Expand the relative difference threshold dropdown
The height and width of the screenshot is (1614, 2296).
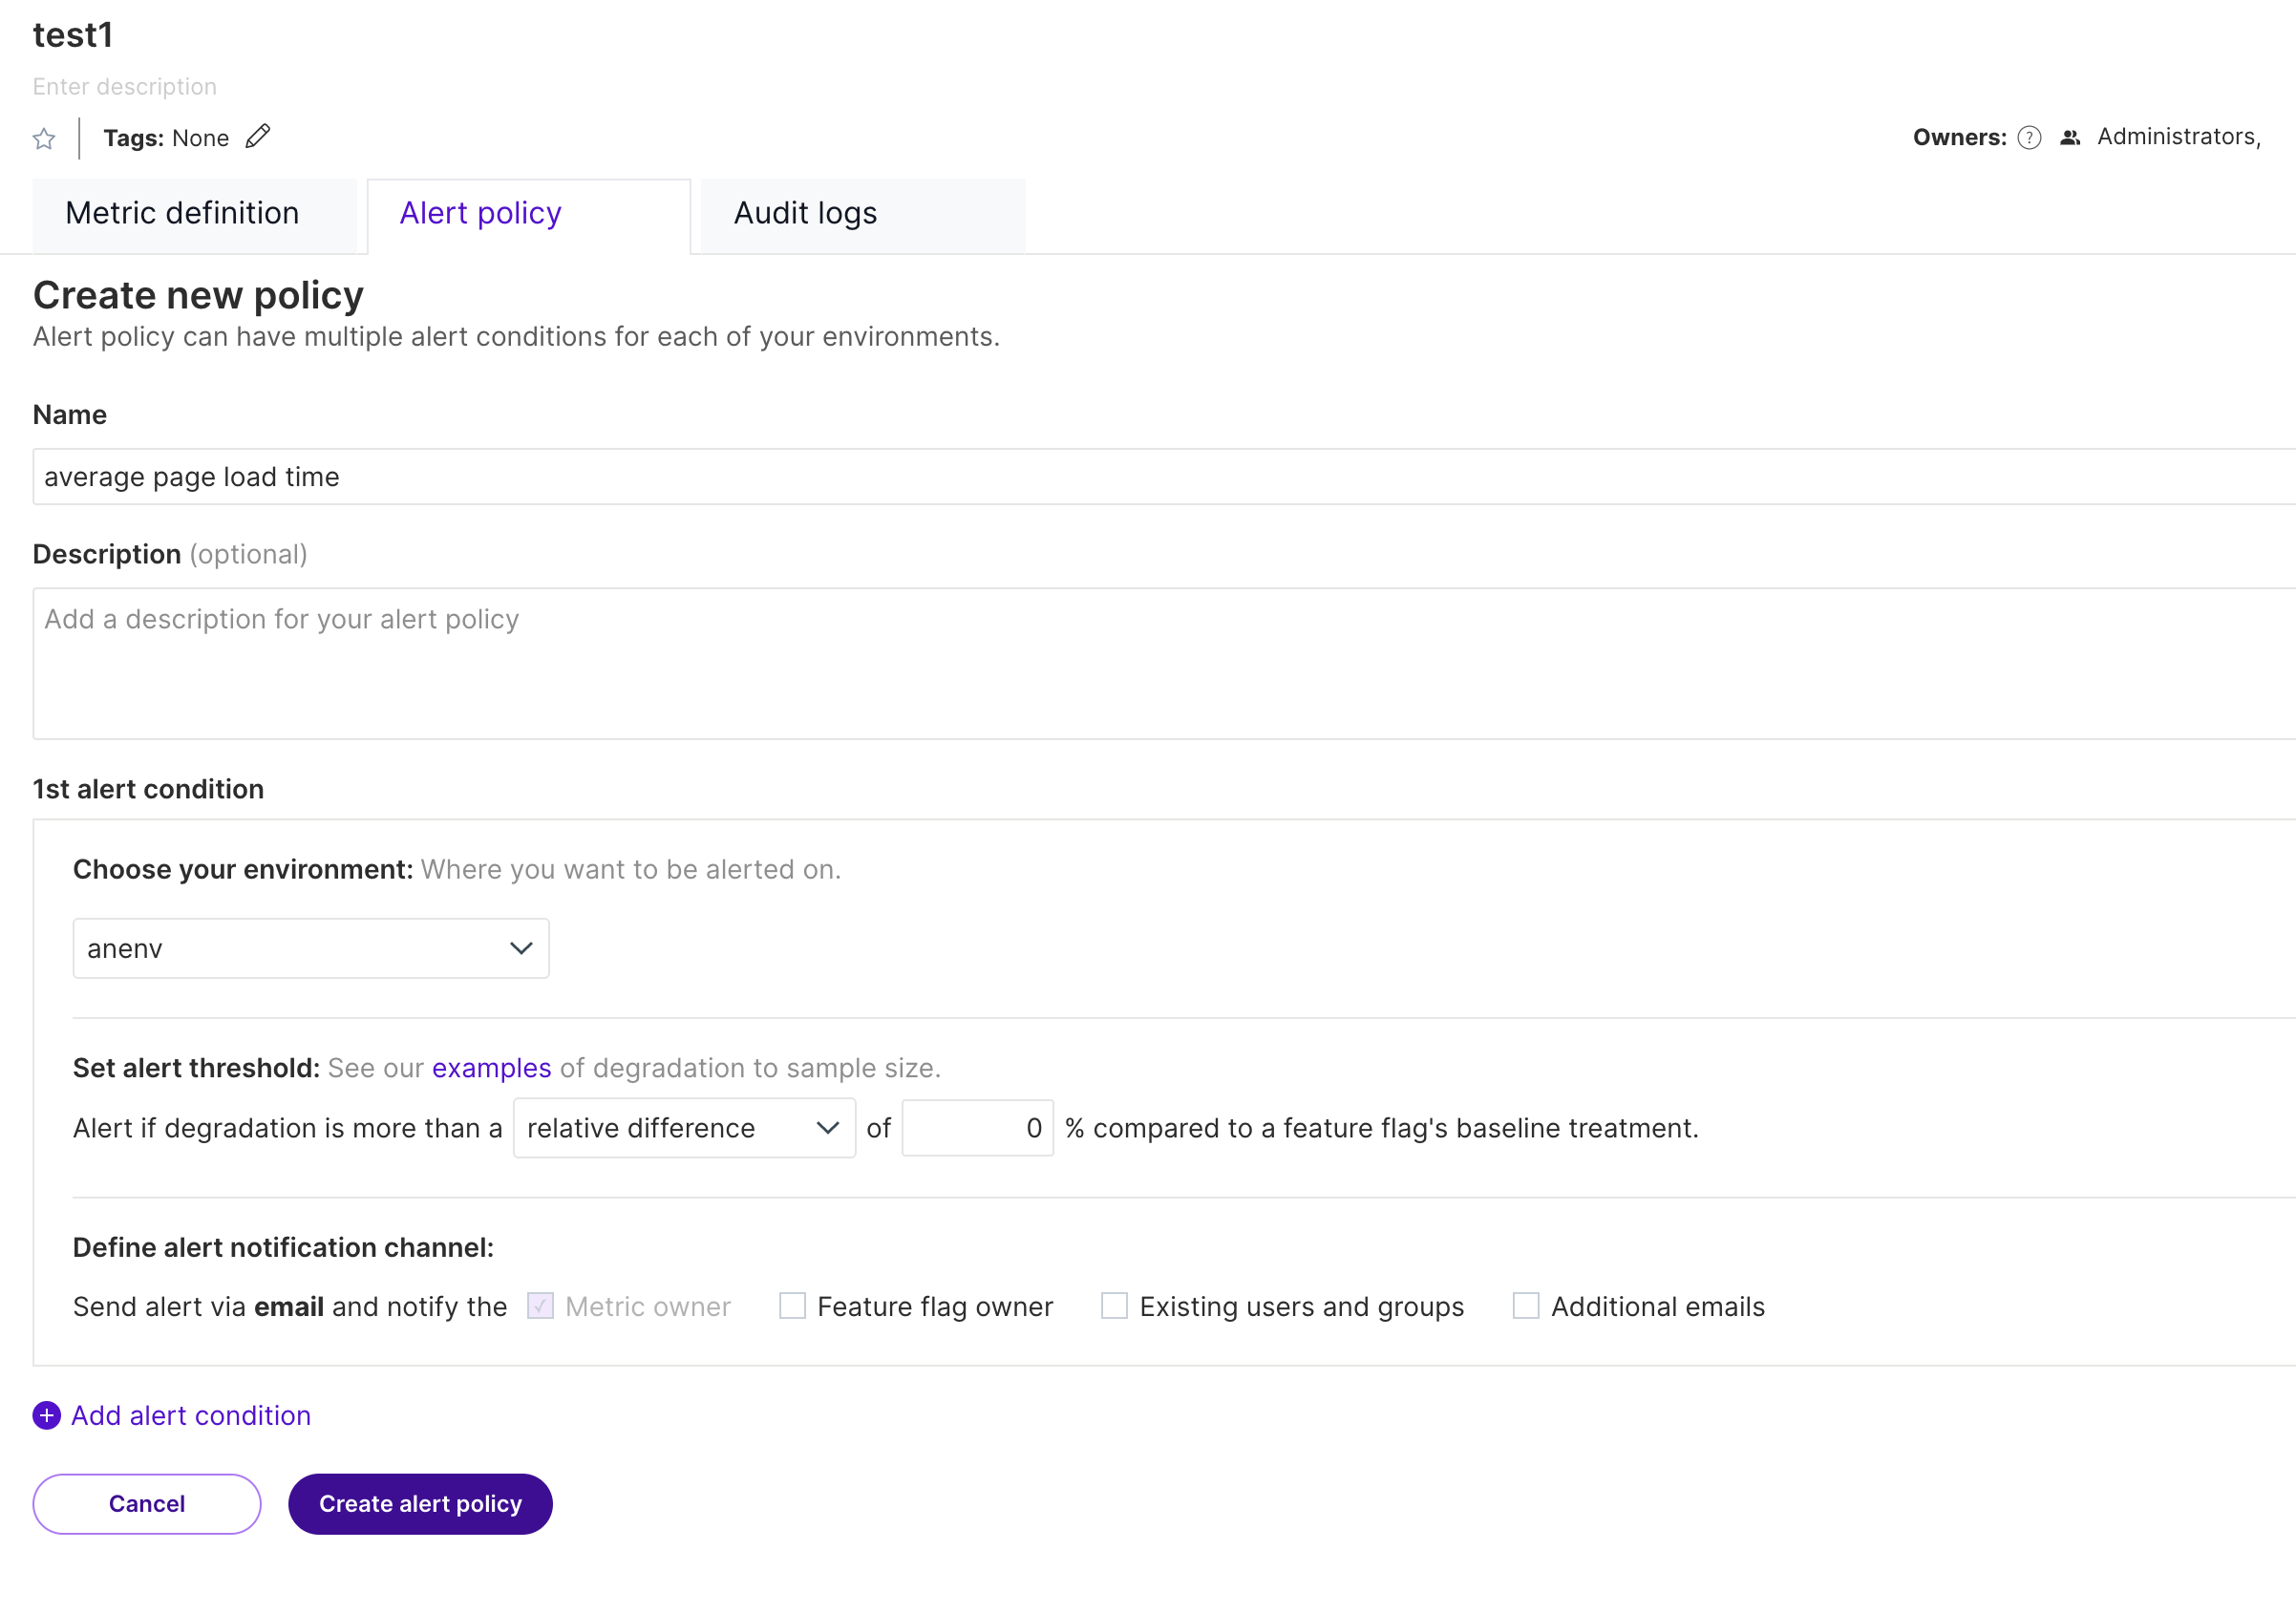coord(683,1128)
